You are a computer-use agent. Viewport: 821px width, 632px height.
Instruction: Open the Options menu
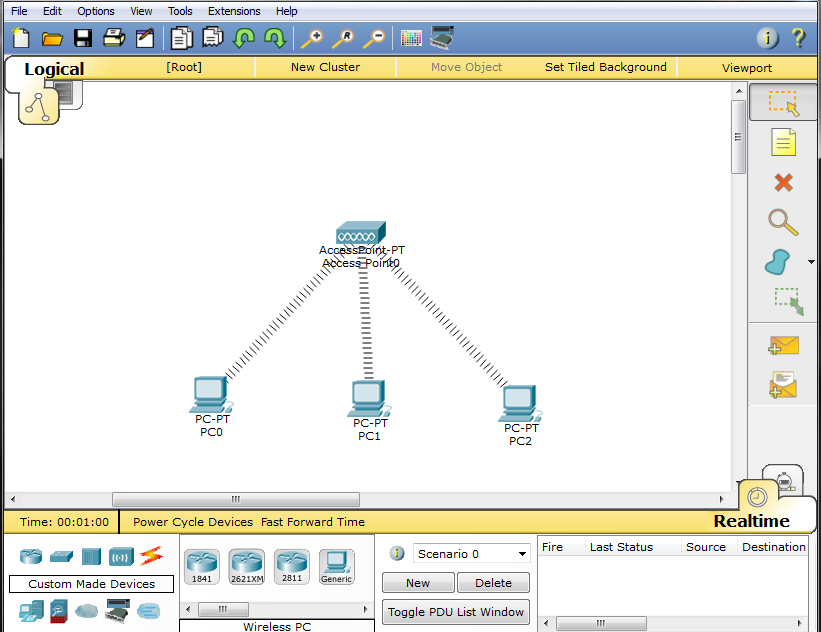click(96, 11)
